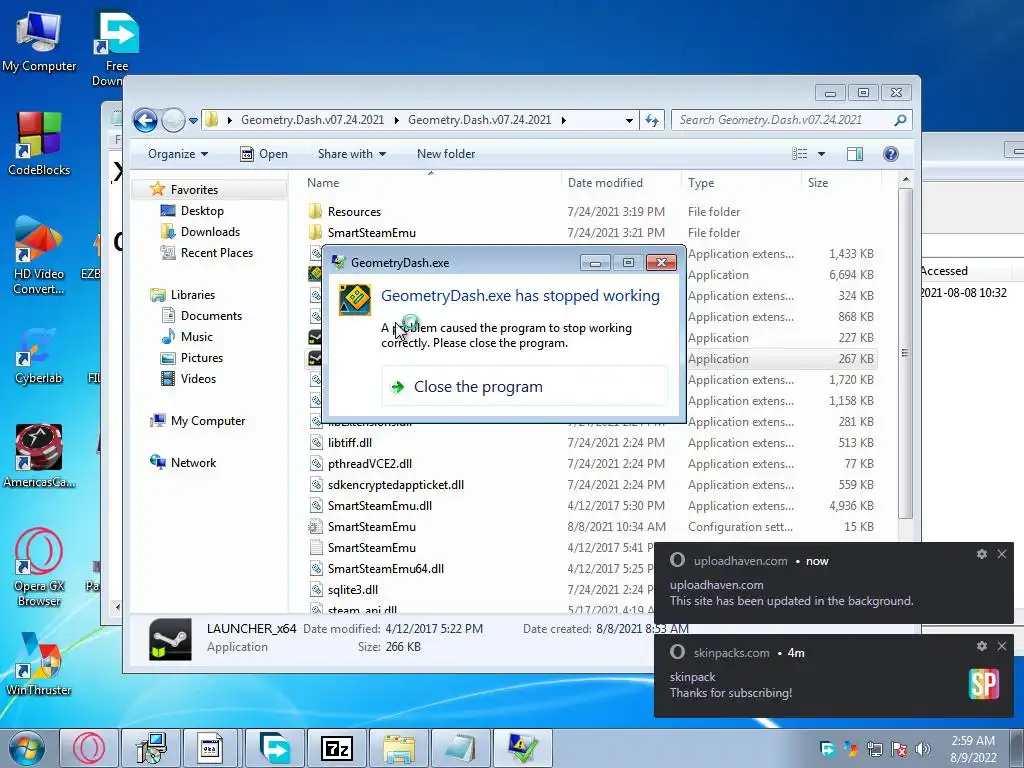
Task: Expand the view options dropdown arrow
Action: [822, 154]
